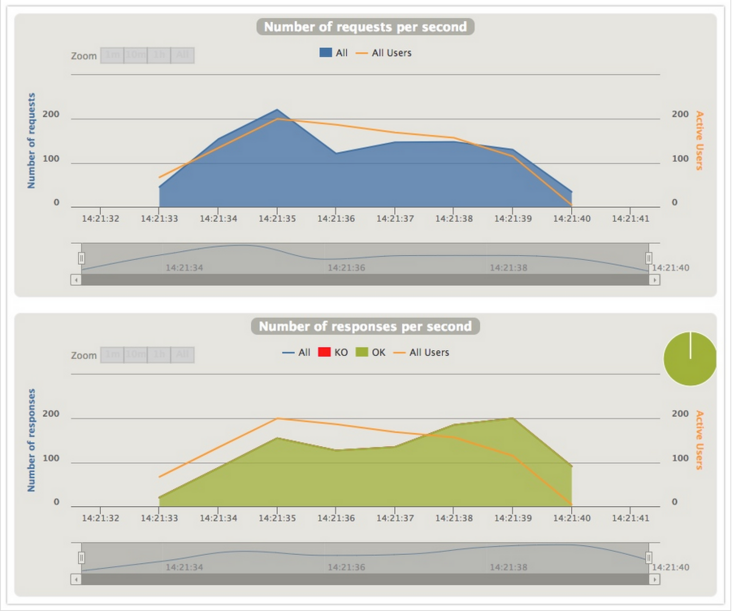The width and height of the screenshot is (732, 611).
Task: Toggle the KO series legend item
Action: 333,352
